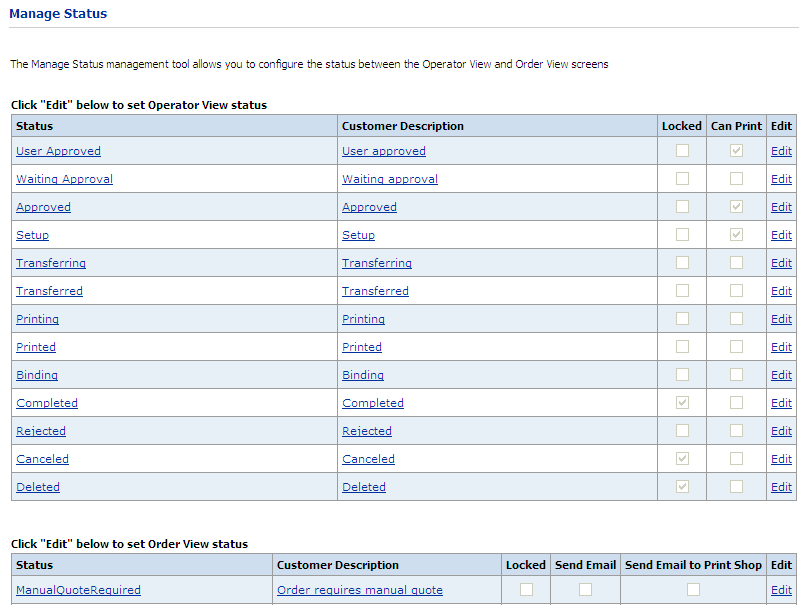
Task: Open the Transferring status link
Action: pos(51,263)
